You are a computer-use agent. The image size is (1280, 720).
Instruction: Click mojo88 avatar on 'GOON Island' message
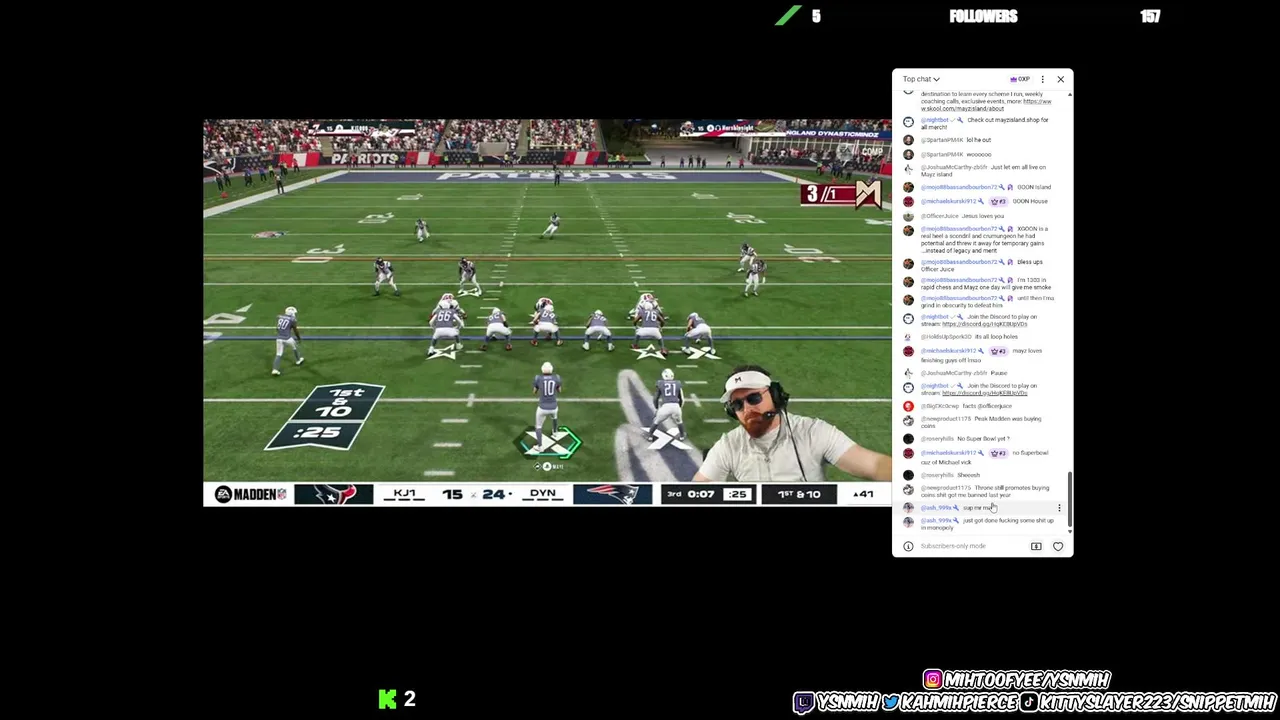click(908, 187)
